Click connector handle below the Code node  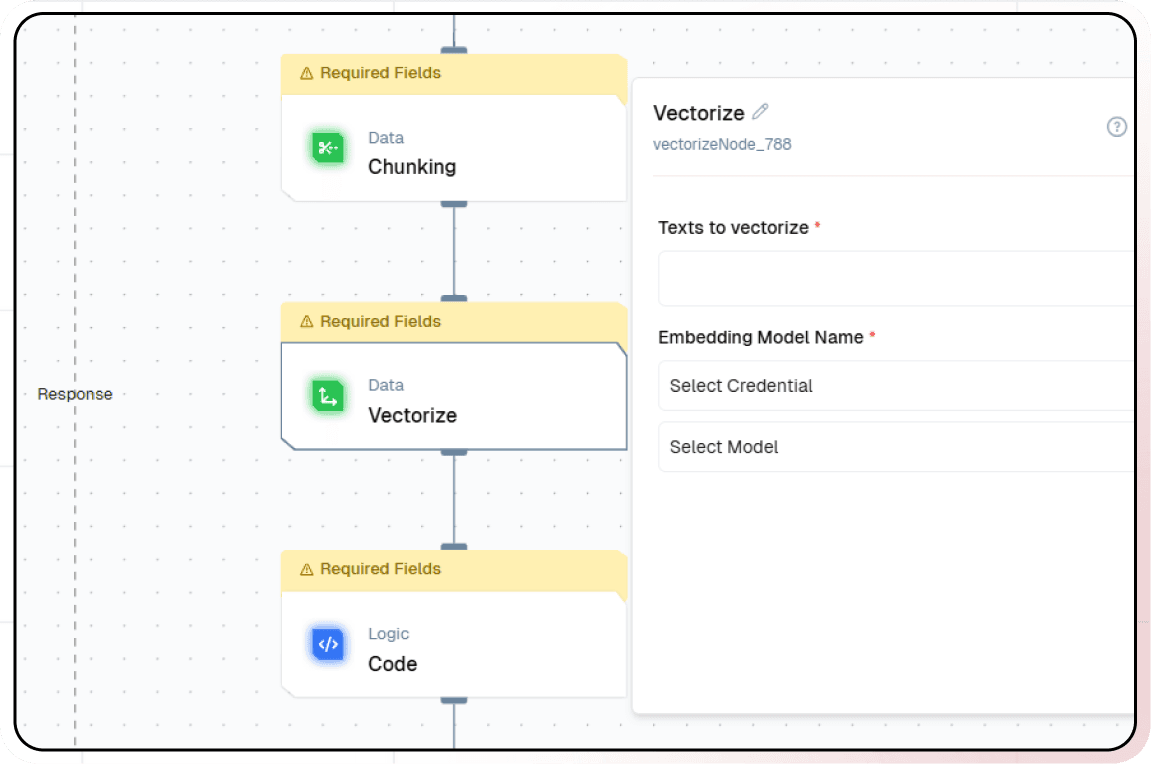[454, 699]
